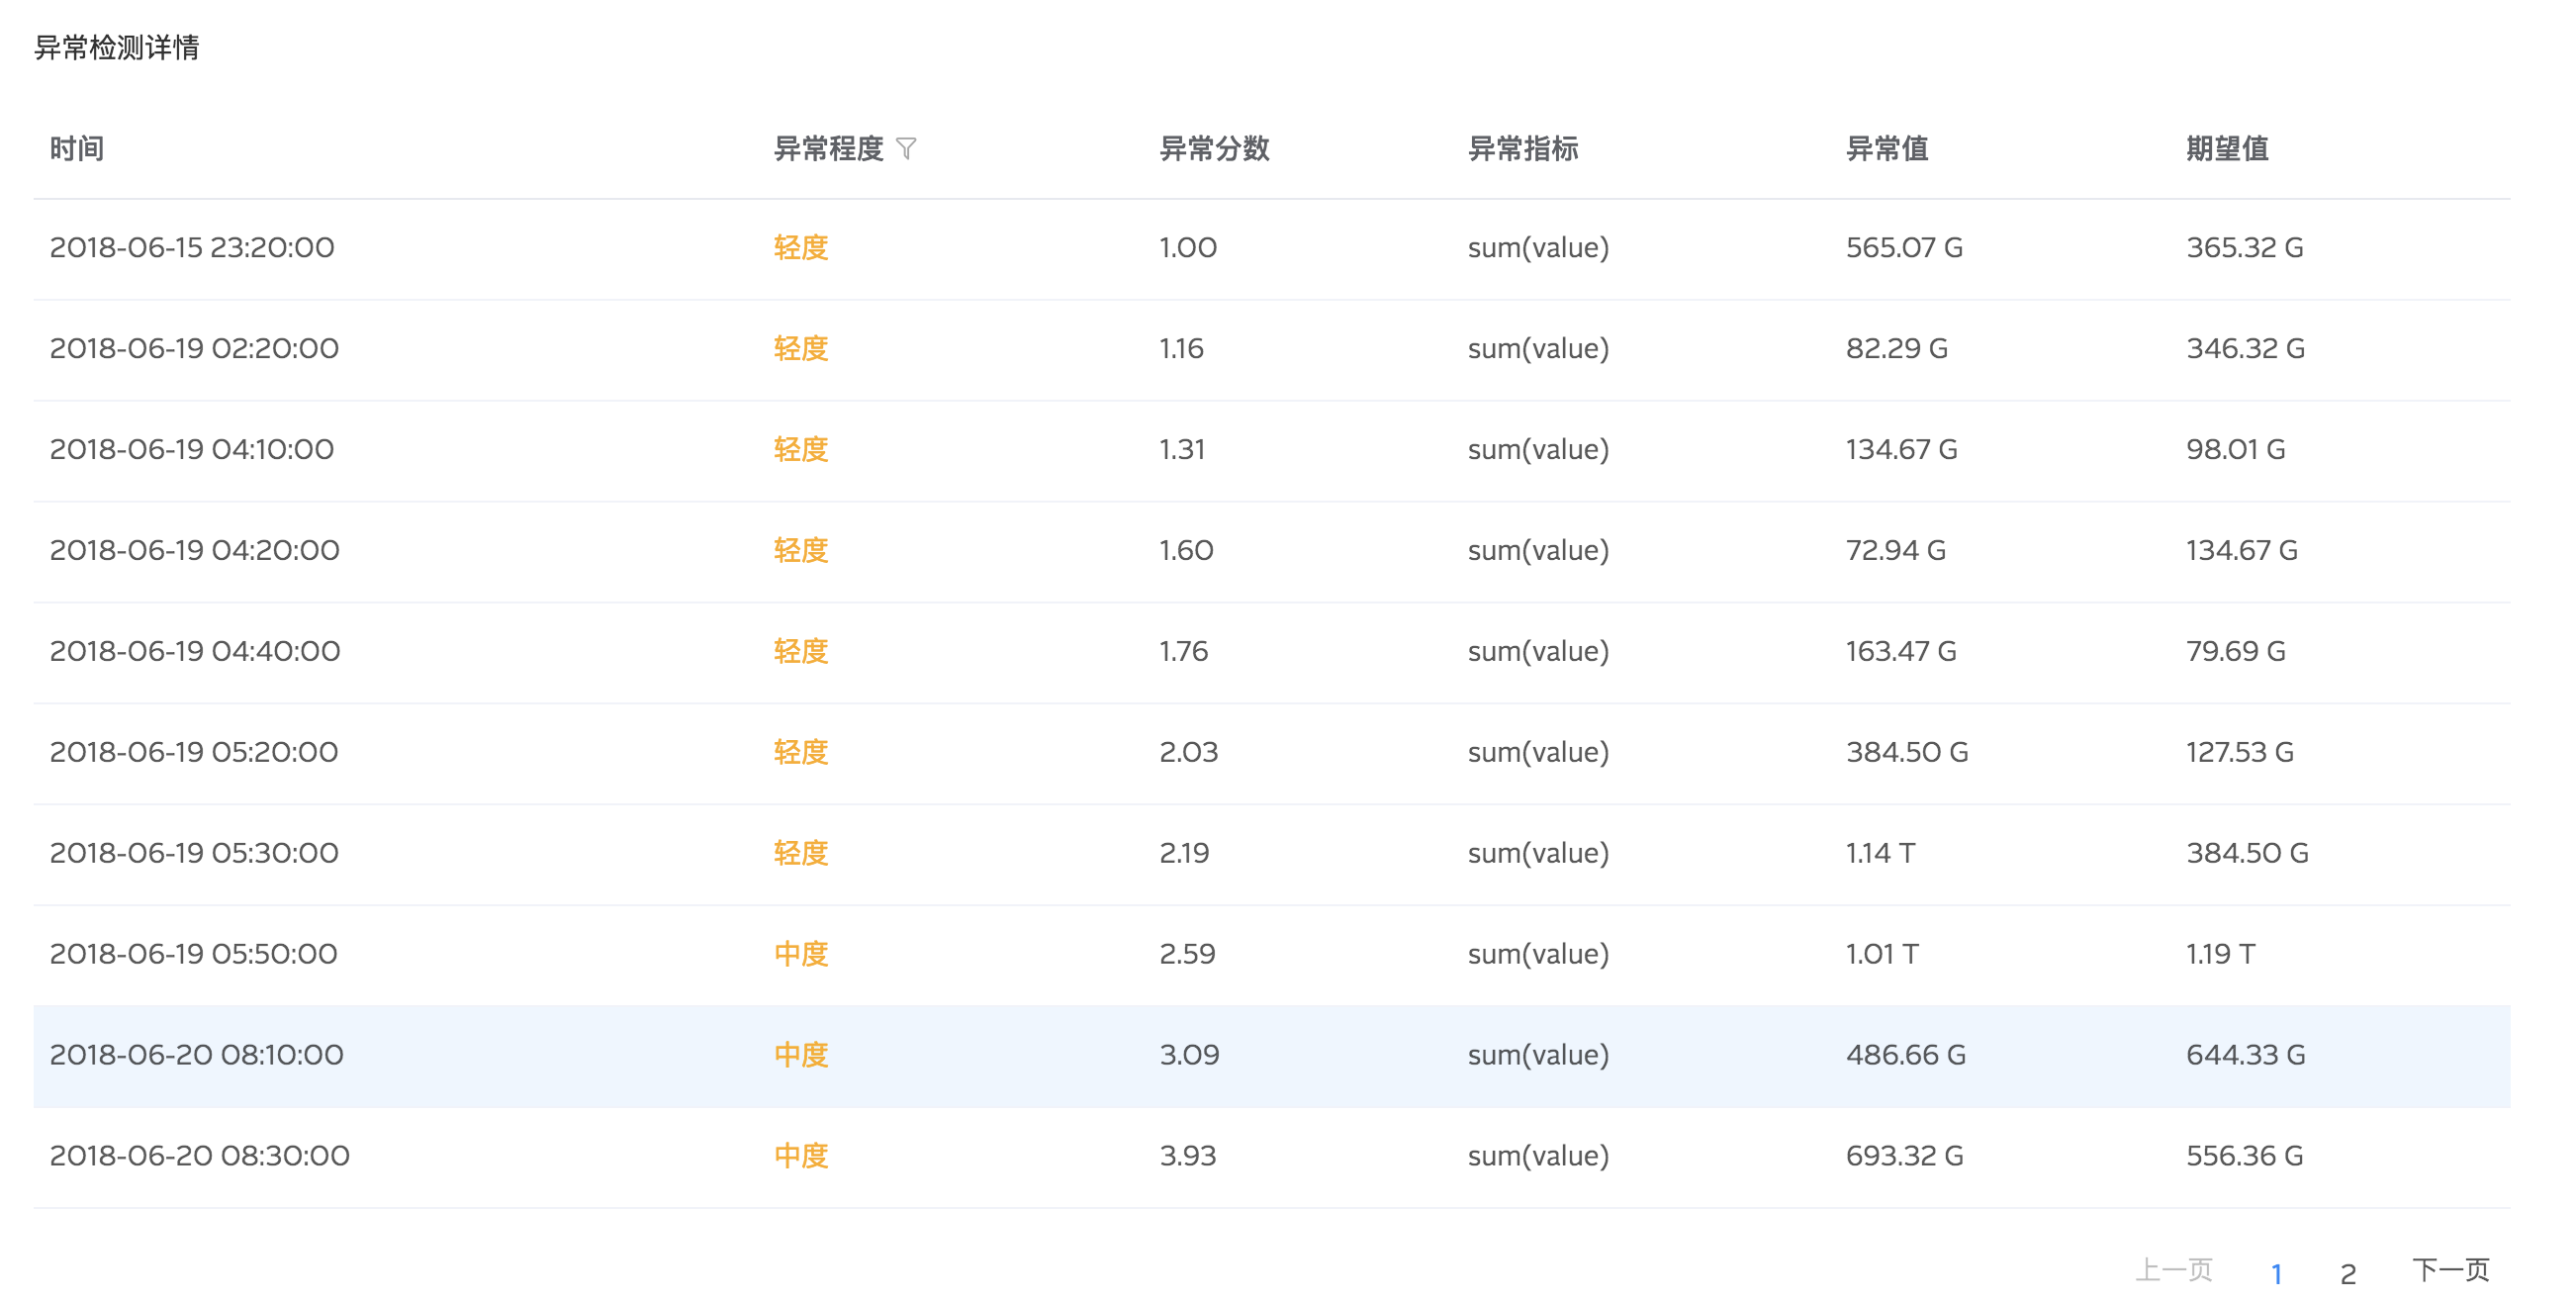Click expected value 79.69 G
2576x1302 pixels.
2235,651
